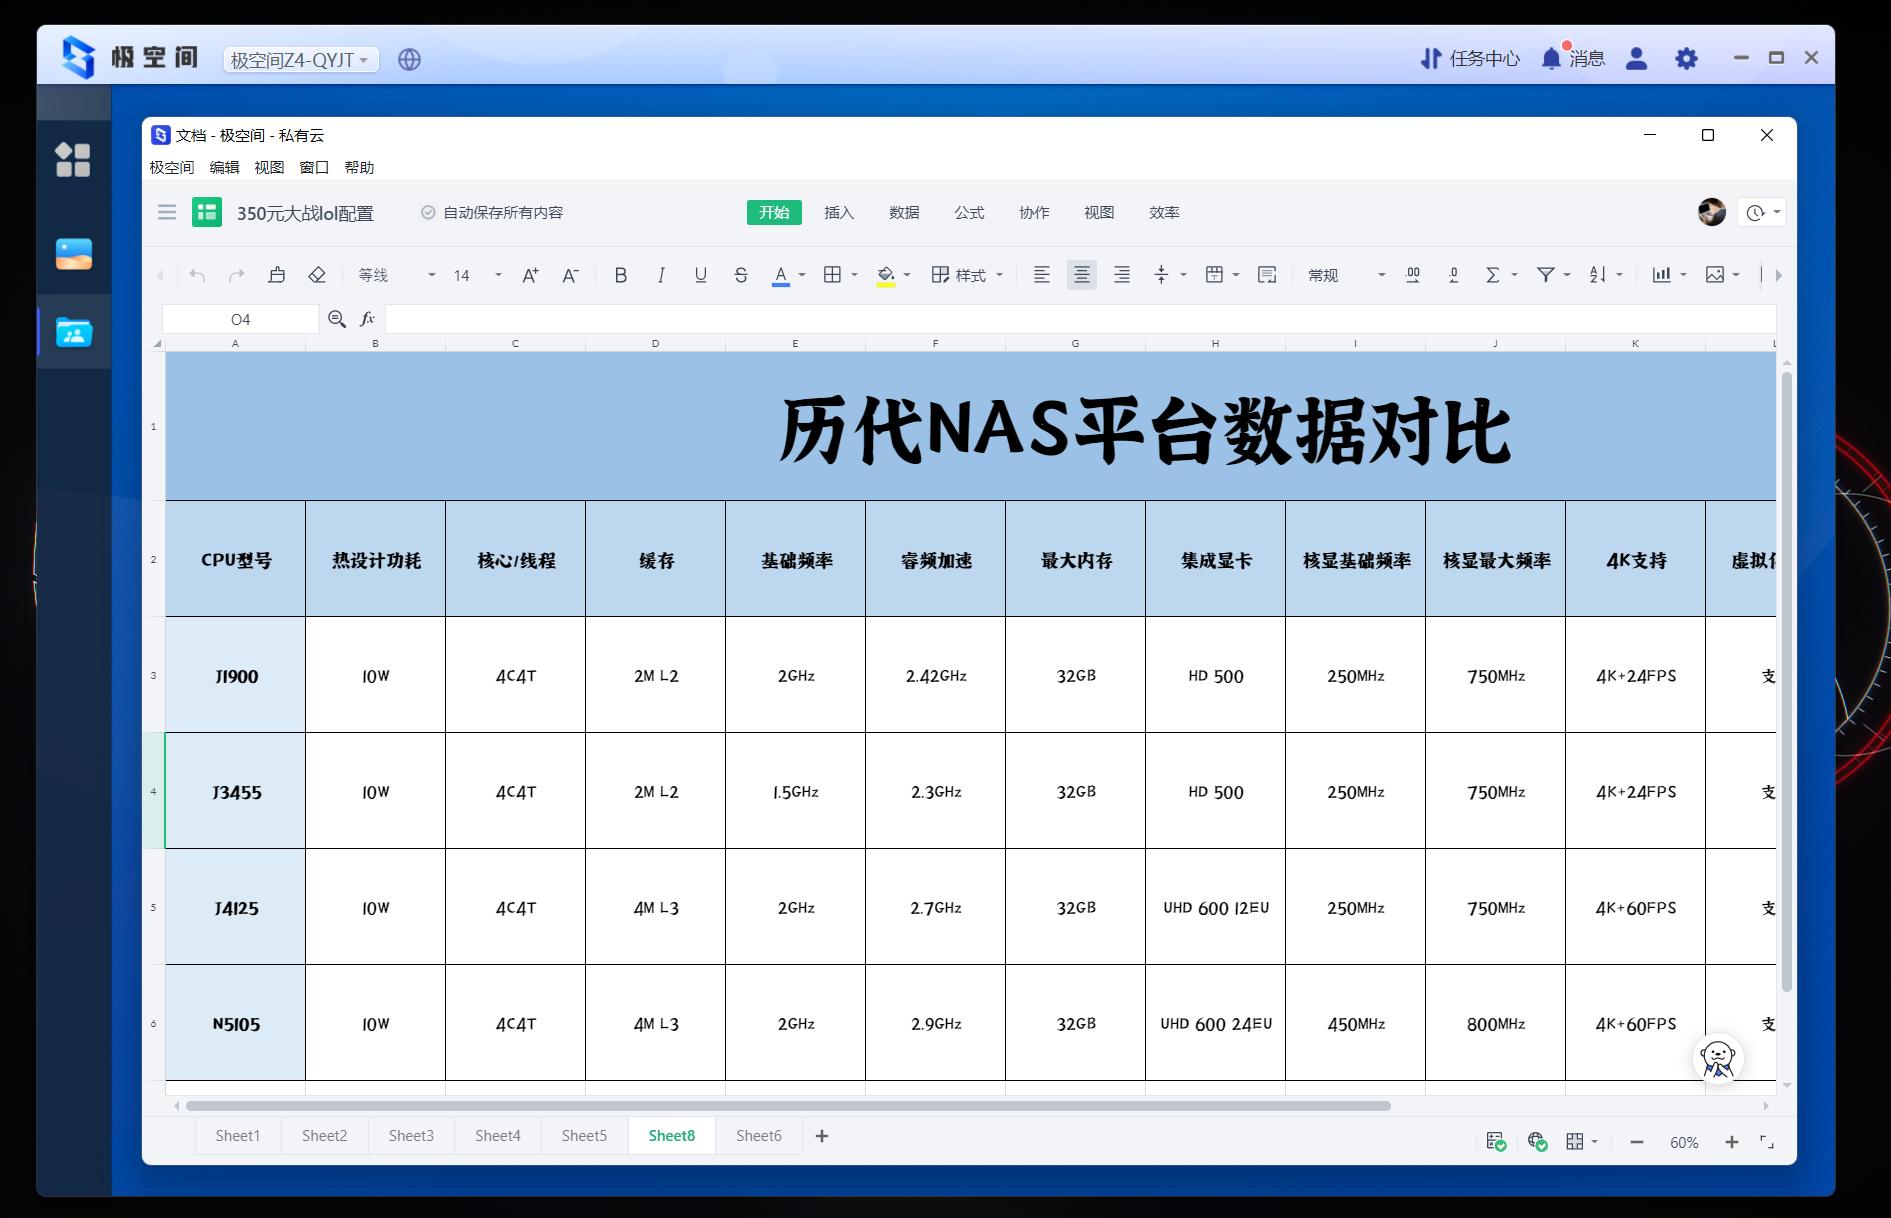The image size is (1891, 1218).
Task: Toggle italic formatting
Action: 660,275
